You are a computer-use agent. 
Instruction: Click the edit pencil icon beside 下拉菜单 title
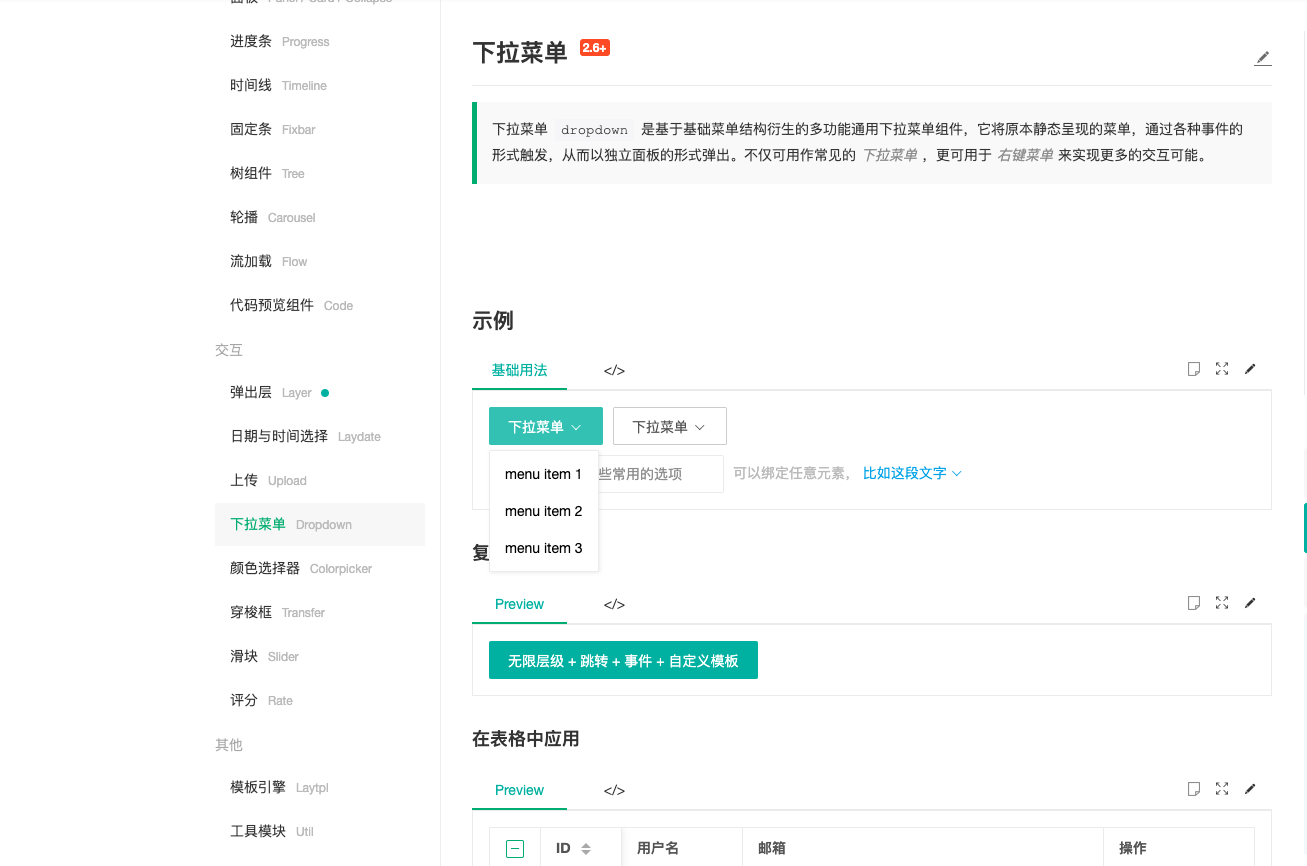tap(1263, 58)
